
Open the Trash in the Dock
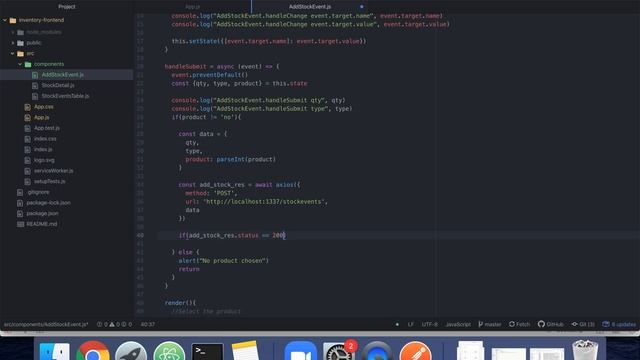point(585,351)
